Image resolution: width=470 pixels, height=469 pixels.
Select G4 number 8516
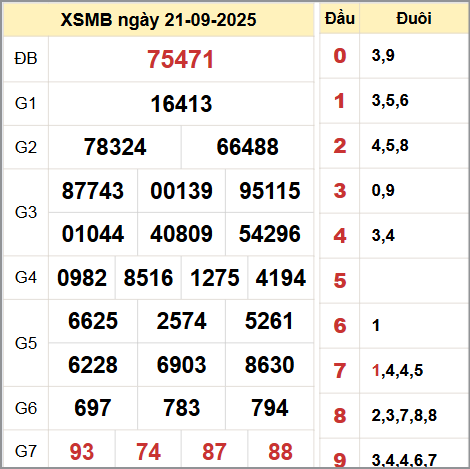[148, 278]
